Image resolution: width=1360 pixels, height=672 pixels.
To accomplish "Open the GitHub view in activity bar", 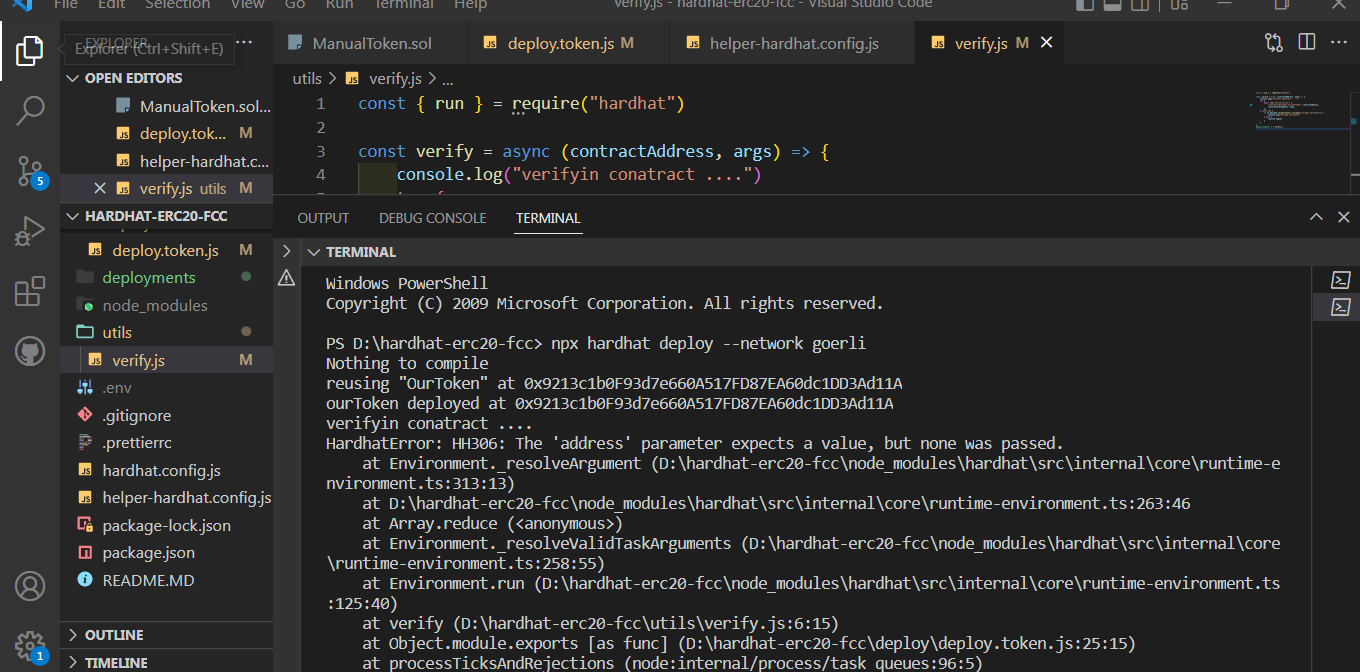I will (x=30, y=351).
